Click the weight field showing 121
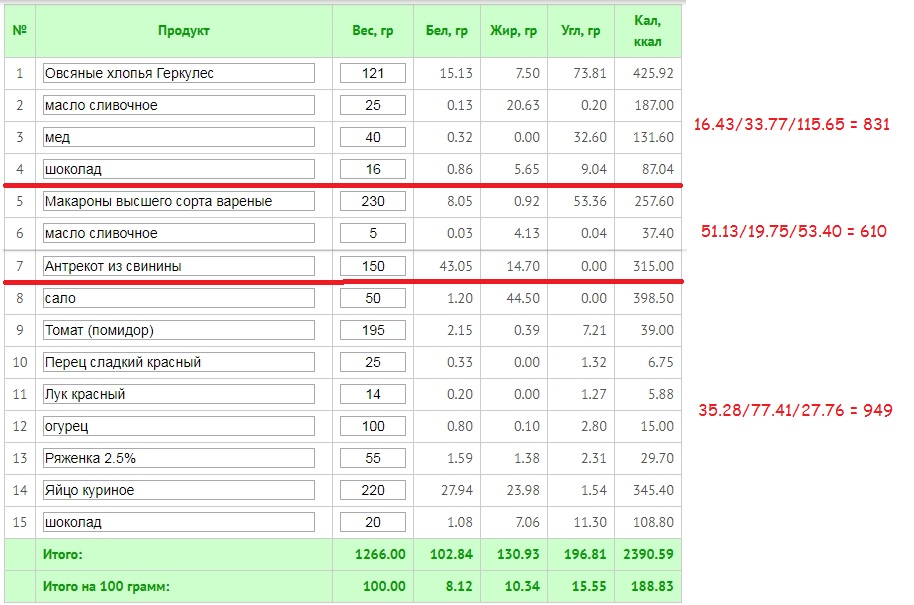Image resolution: width=914 pixels, height=605 pixels. coord(373,73)
